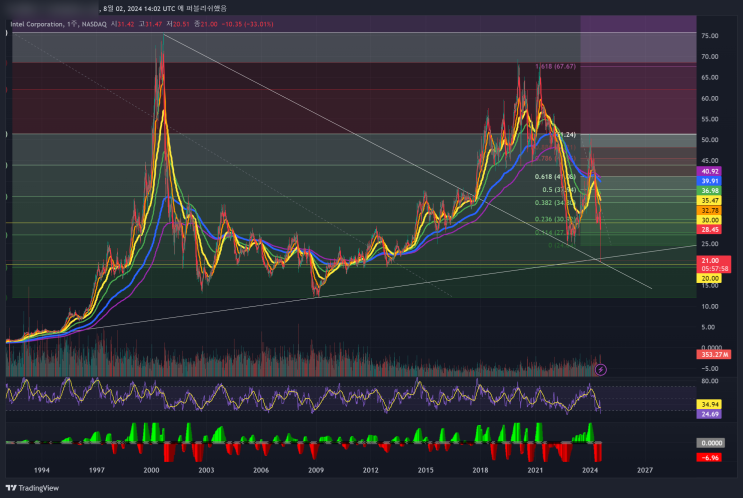Click the purple 40.92 price label
743x498 pixels.
click(709, 172)
